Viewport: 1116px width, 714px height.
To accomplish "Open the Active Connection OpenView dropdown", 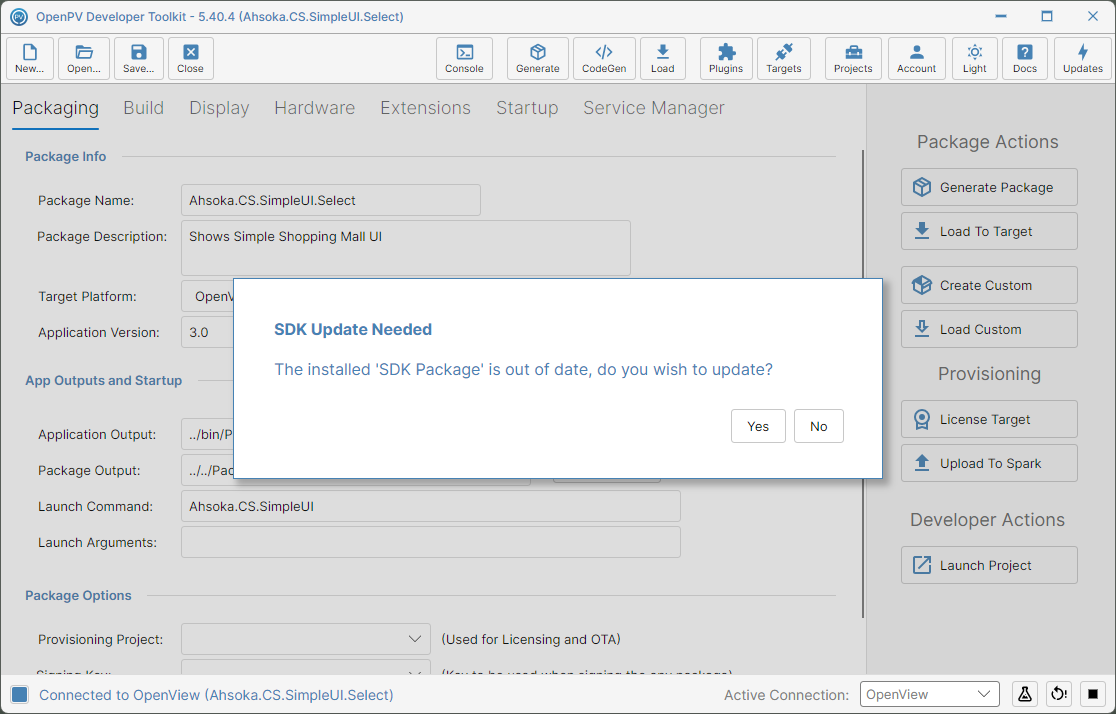I will pos(930,694).
